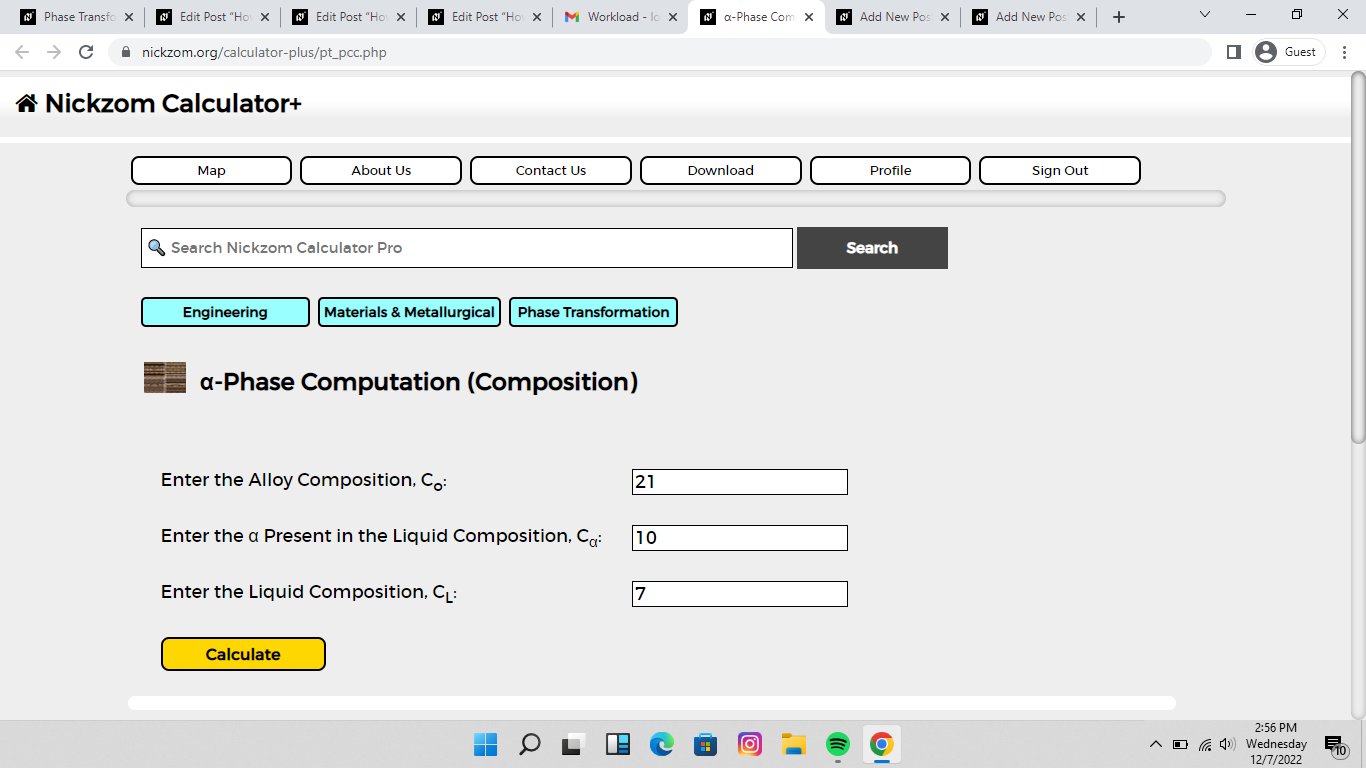
Task: Click the Chrome taskbar icon
Action: (x=881, y=744)
